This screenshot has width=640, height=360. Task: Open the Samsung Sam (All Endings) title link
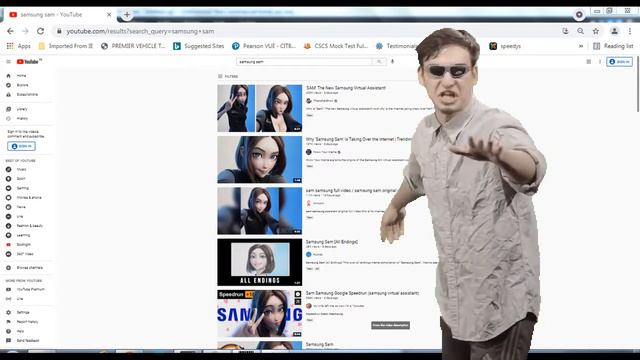(x=332, y=242)
